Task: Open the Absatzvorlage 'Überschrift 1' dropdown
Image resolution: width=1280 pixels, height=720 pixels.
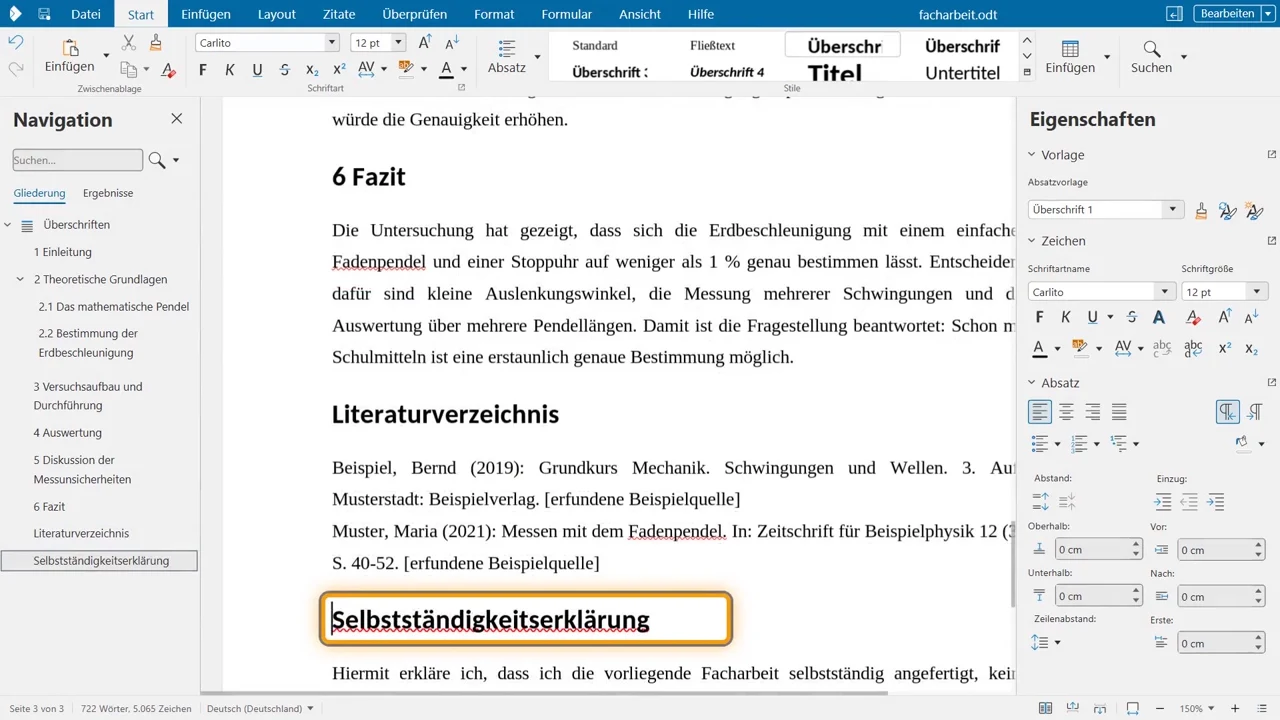Action: pyautogui.click(x=1173, y=210)
